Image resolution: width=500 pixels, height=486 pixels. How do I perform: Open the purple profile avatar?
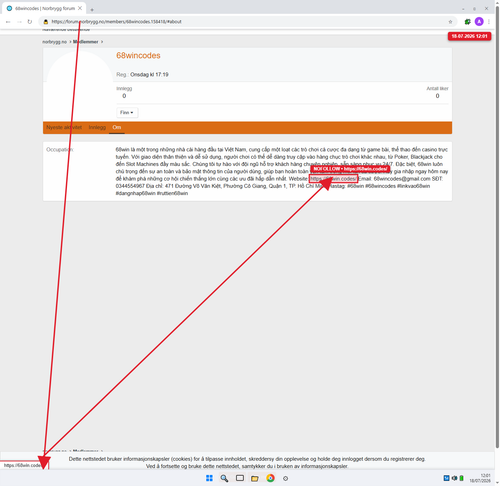(x=479, y=22)
